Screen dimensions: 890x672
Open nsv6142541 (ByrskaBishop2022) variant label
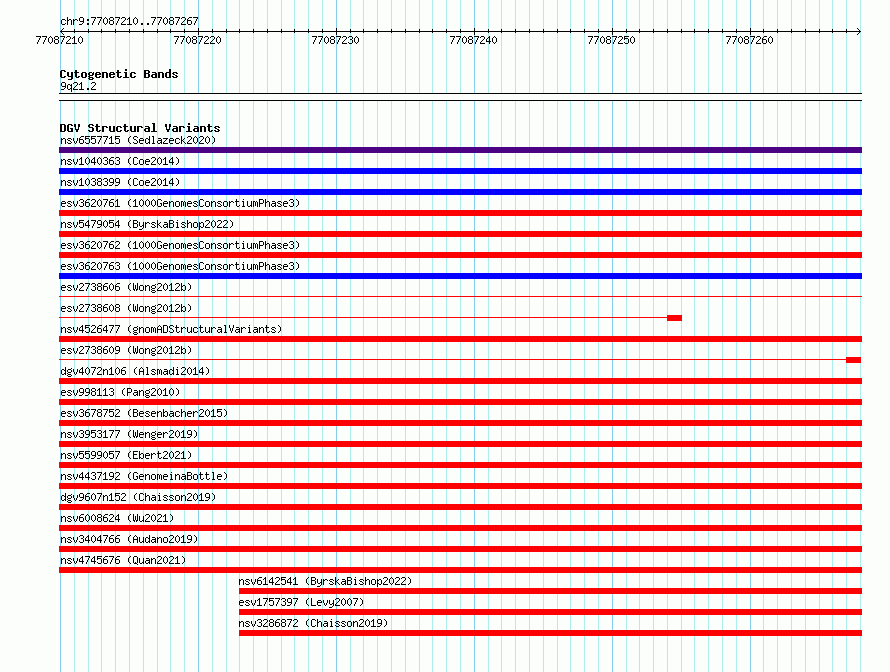point(325,581)
